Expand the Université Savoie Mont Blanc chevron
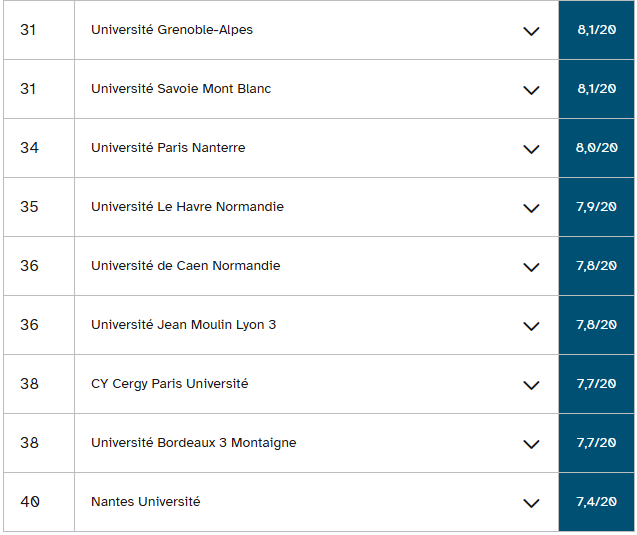 tap(531, 90)
